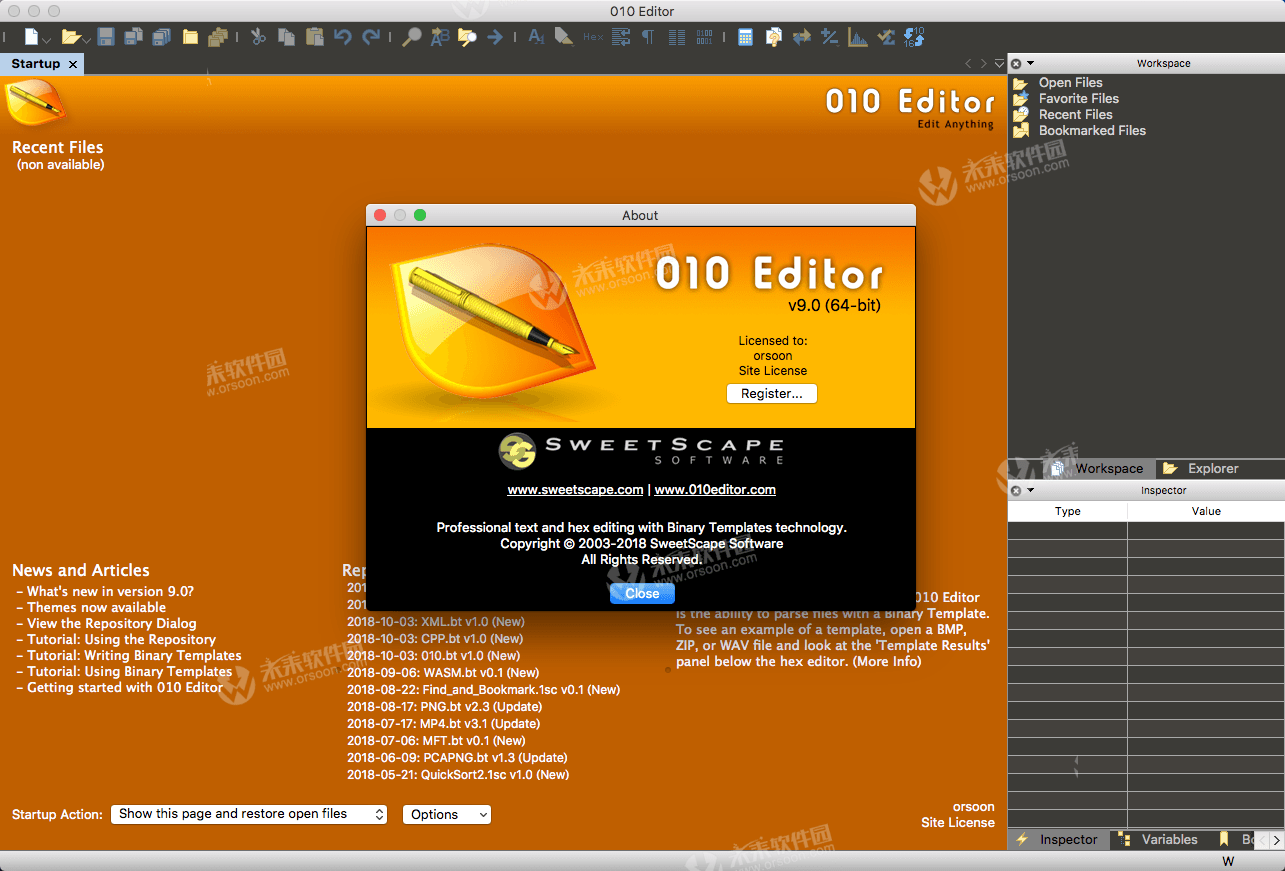
Task: Open the www.sweetscape.com link
Action: point(575,490)
